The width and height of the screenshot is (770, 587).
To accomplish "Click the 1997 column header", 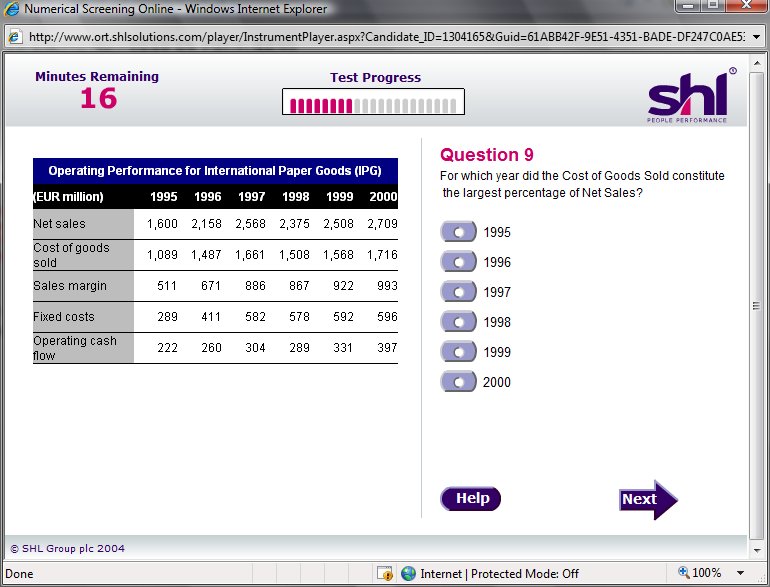I will (251, 197).
